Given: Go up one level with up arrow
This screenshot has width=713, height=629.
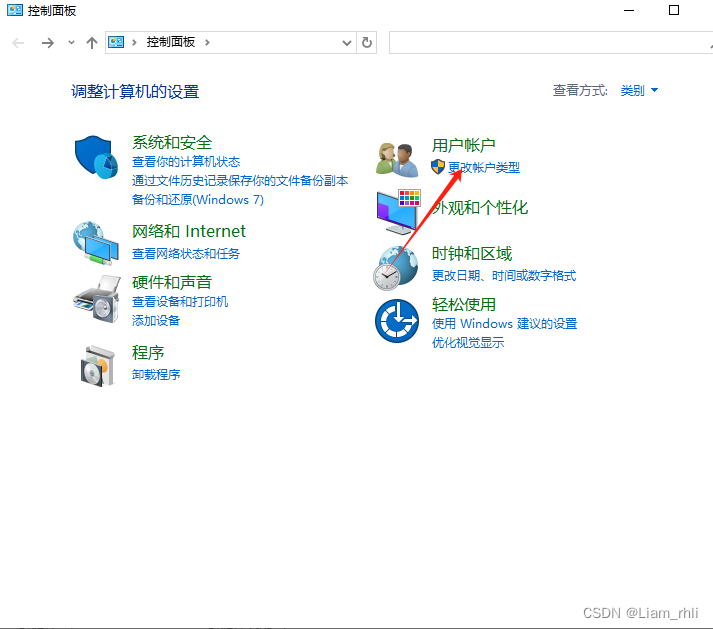Looking at the screenshot, I should click(x=92, y=43).
